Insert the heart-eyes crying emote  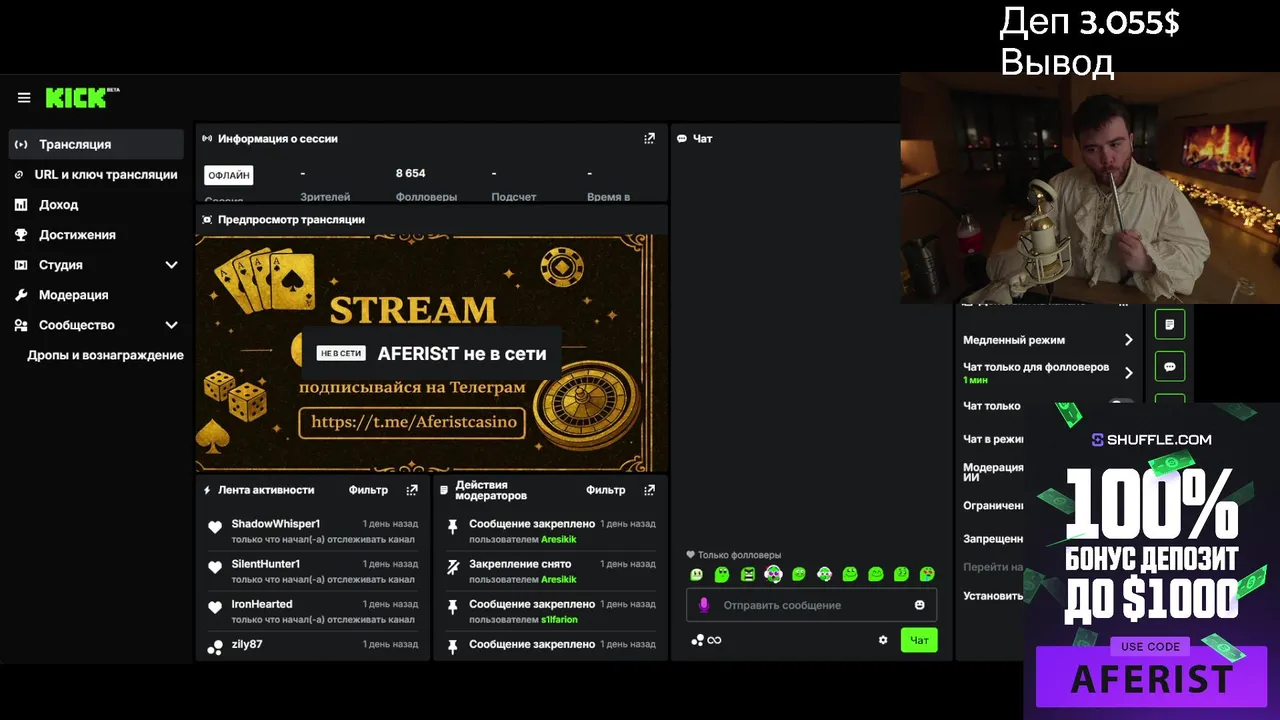[927, 574]
